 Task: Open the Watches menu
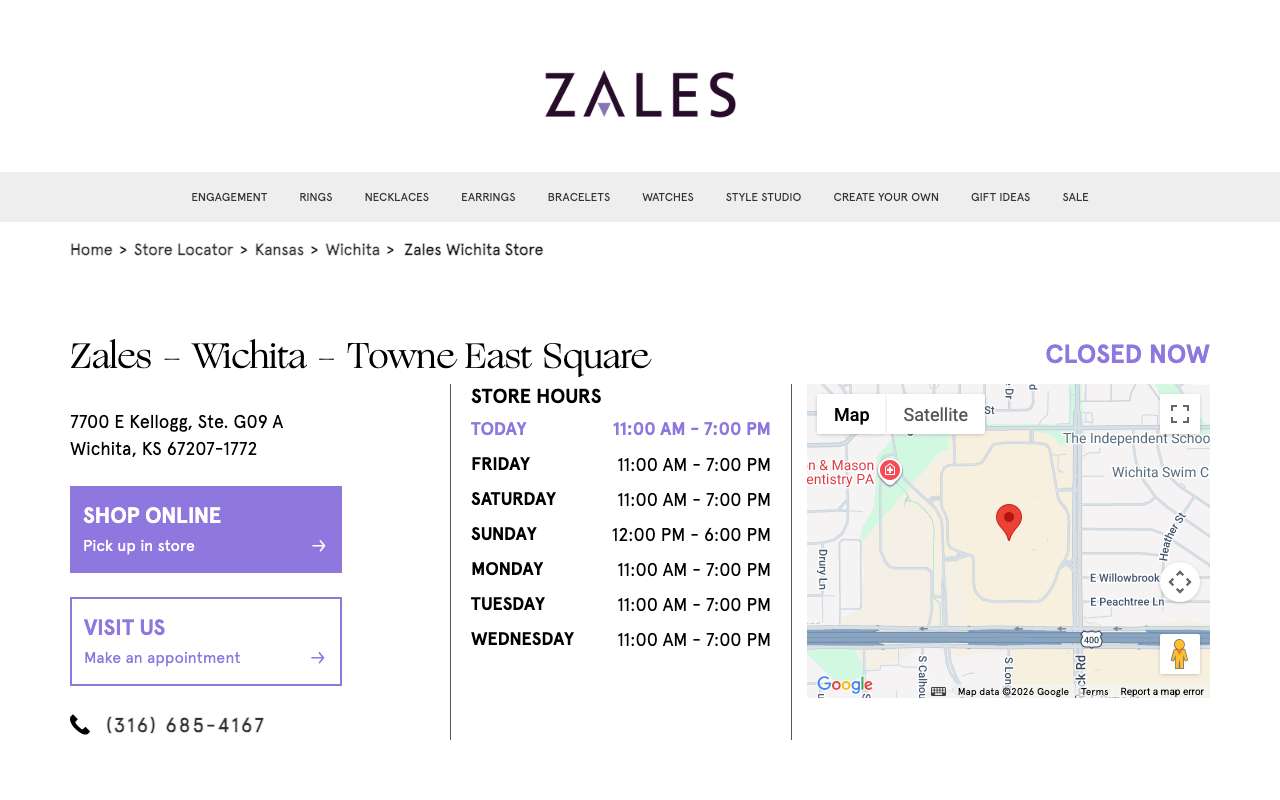click(668, 197)
